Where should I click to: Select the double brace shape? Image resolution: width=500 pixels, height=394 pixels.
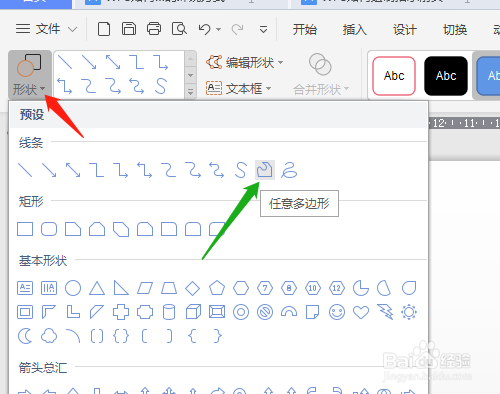click(x=121, y=336)
